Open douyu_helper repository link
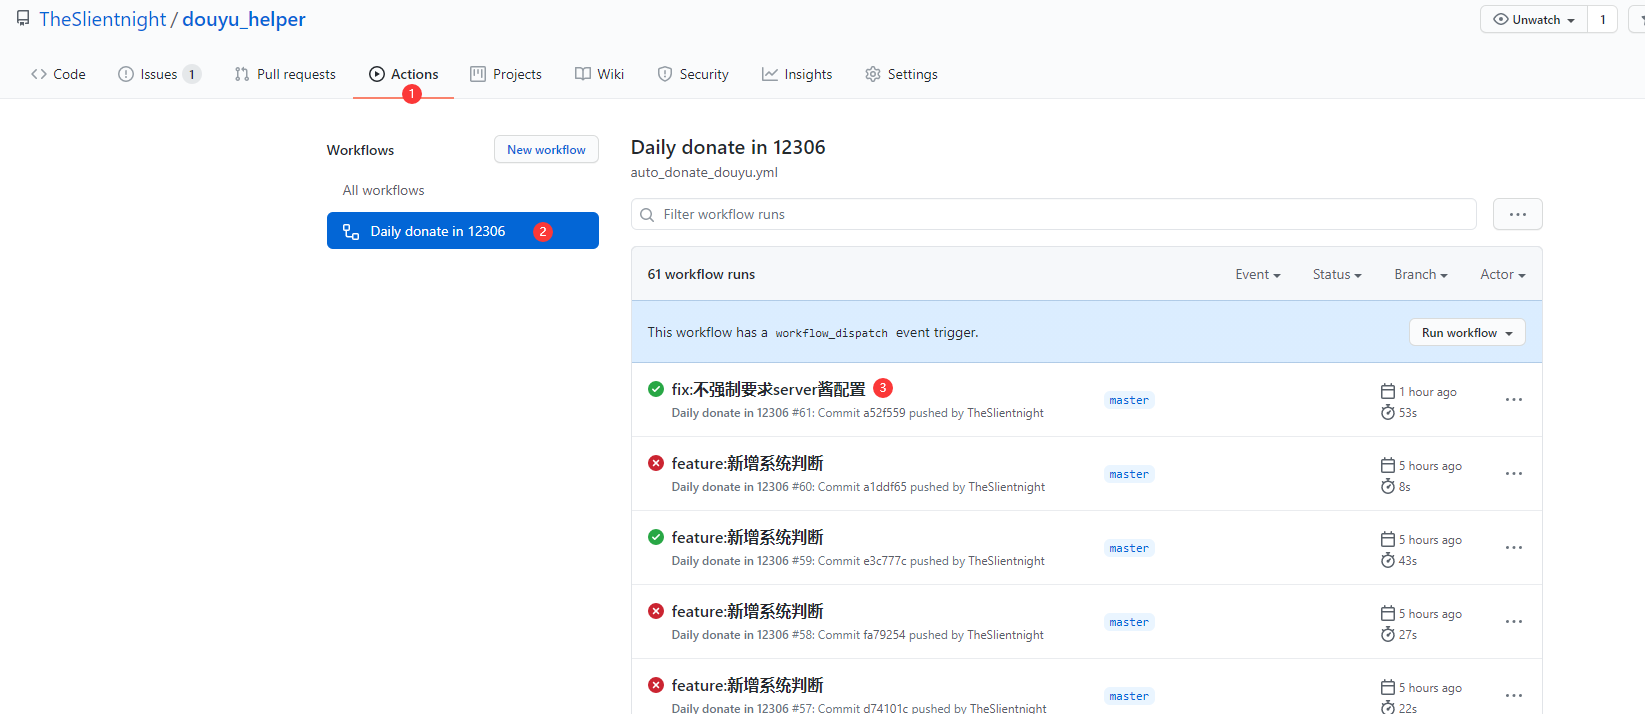Screen dimensions: 1645x714 coord(244,19)
